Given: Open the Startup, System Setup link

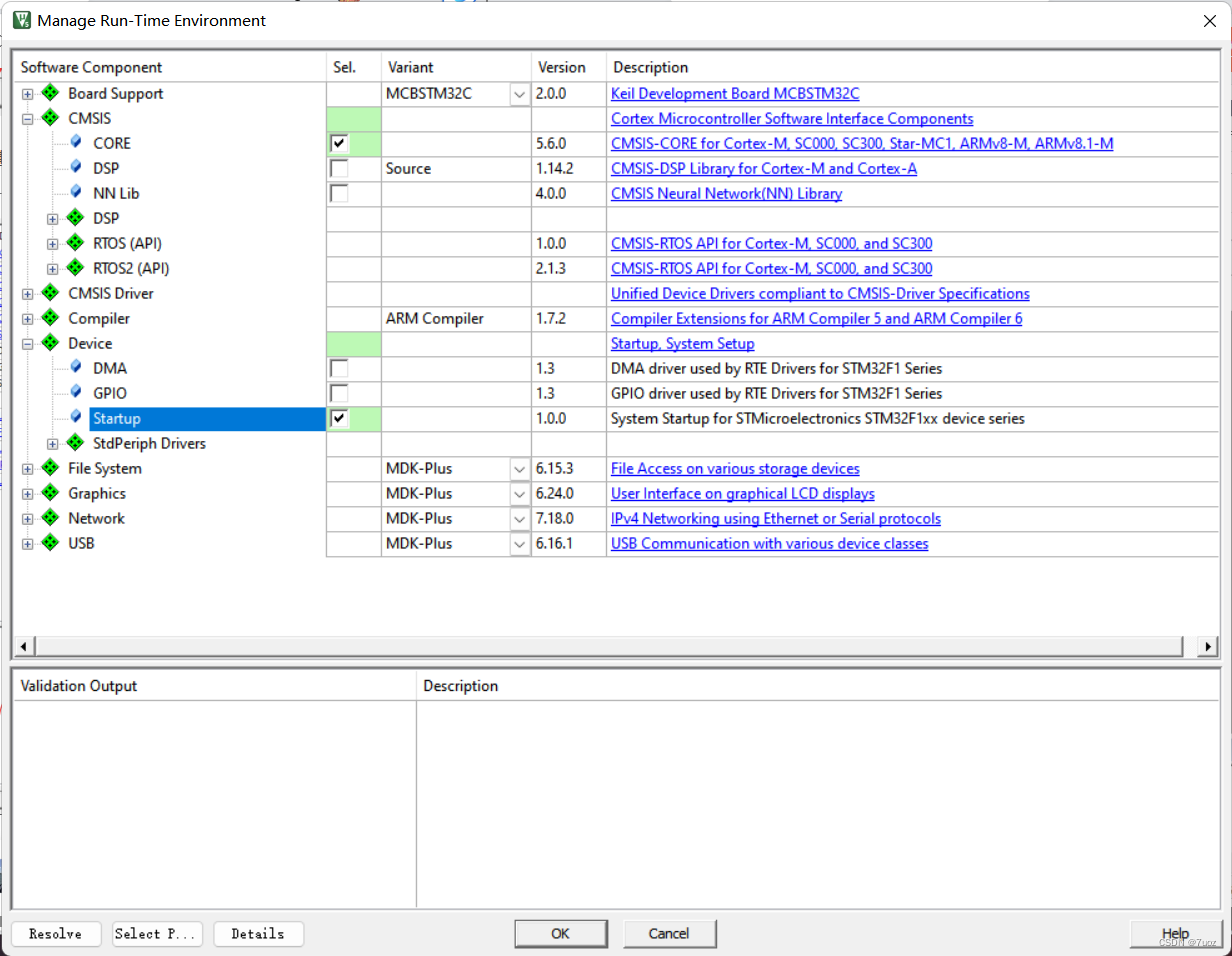Looking at the screenshot, I should [x=682, y=344].
